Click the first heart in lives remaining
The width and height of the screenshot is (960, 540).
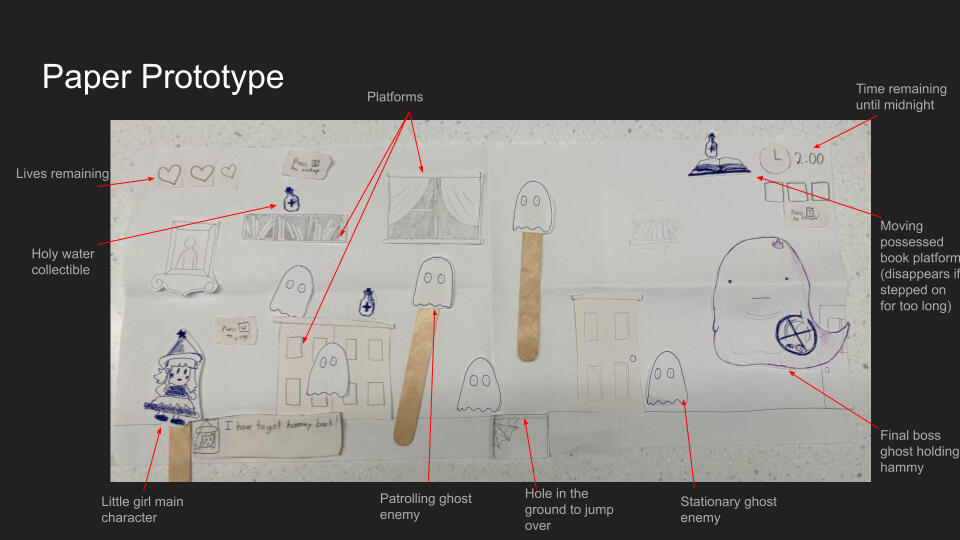tap(171, 174)
